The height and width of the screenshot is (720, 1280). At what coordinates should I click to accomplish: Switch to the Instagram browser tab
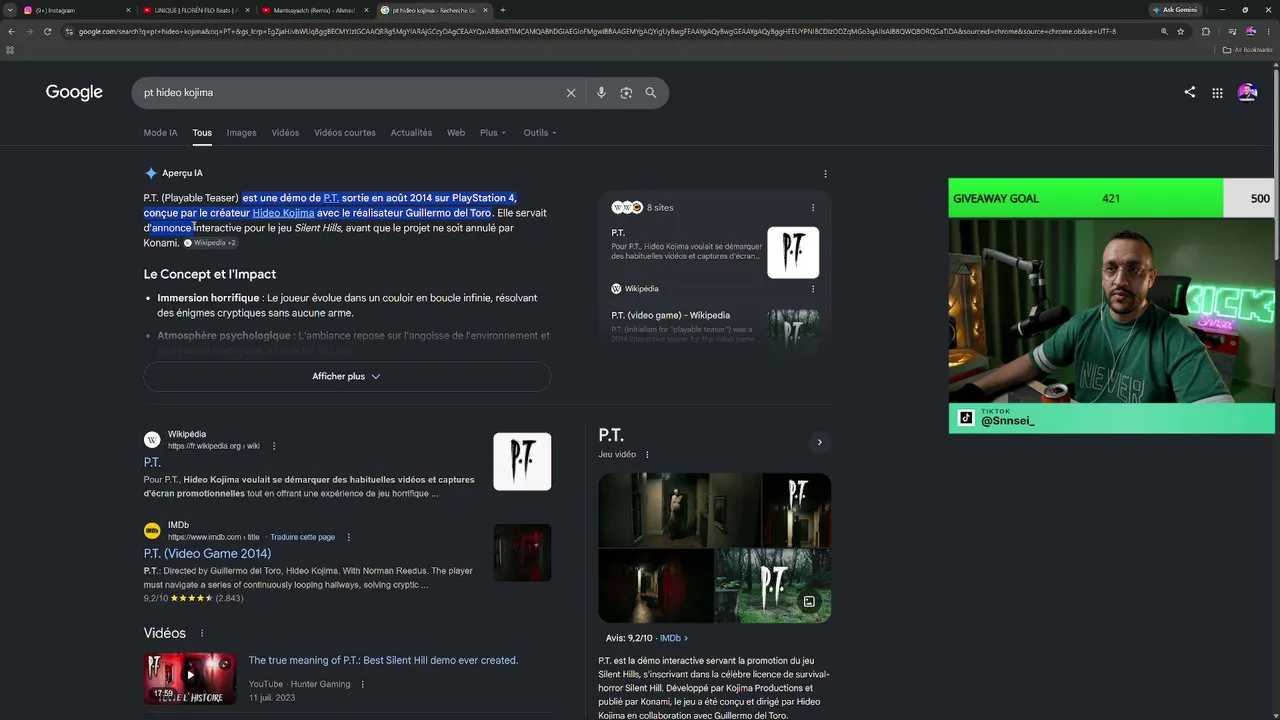coord(75,10)
